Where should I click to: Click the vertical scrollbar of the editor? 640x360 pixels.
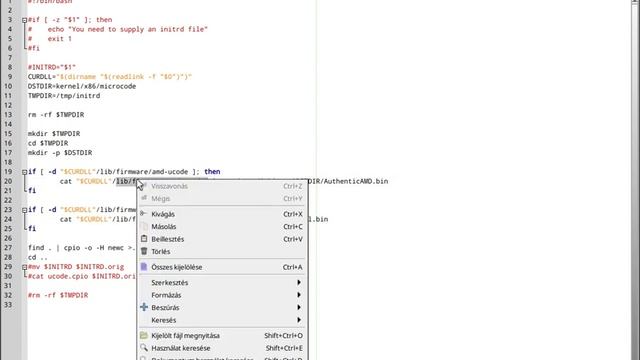634,180
